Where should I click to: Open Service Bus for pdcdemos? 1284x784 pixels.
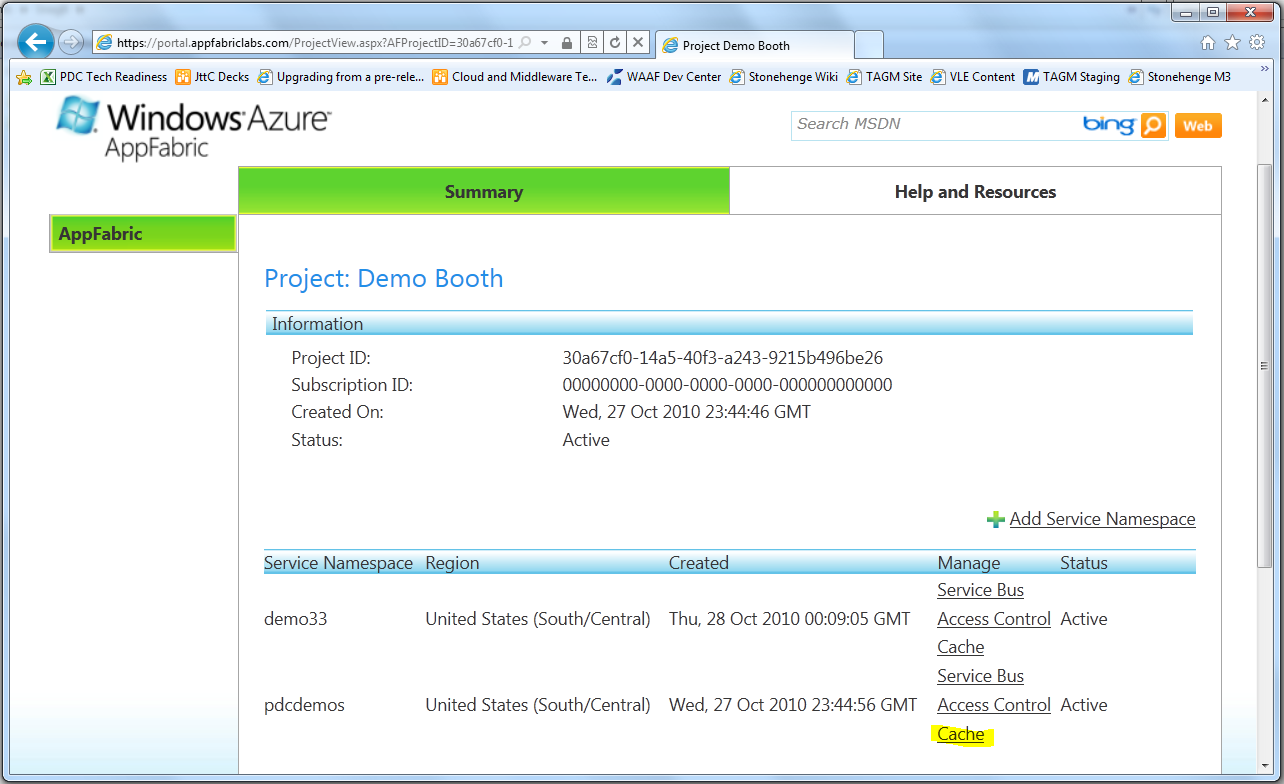(980, 676)
